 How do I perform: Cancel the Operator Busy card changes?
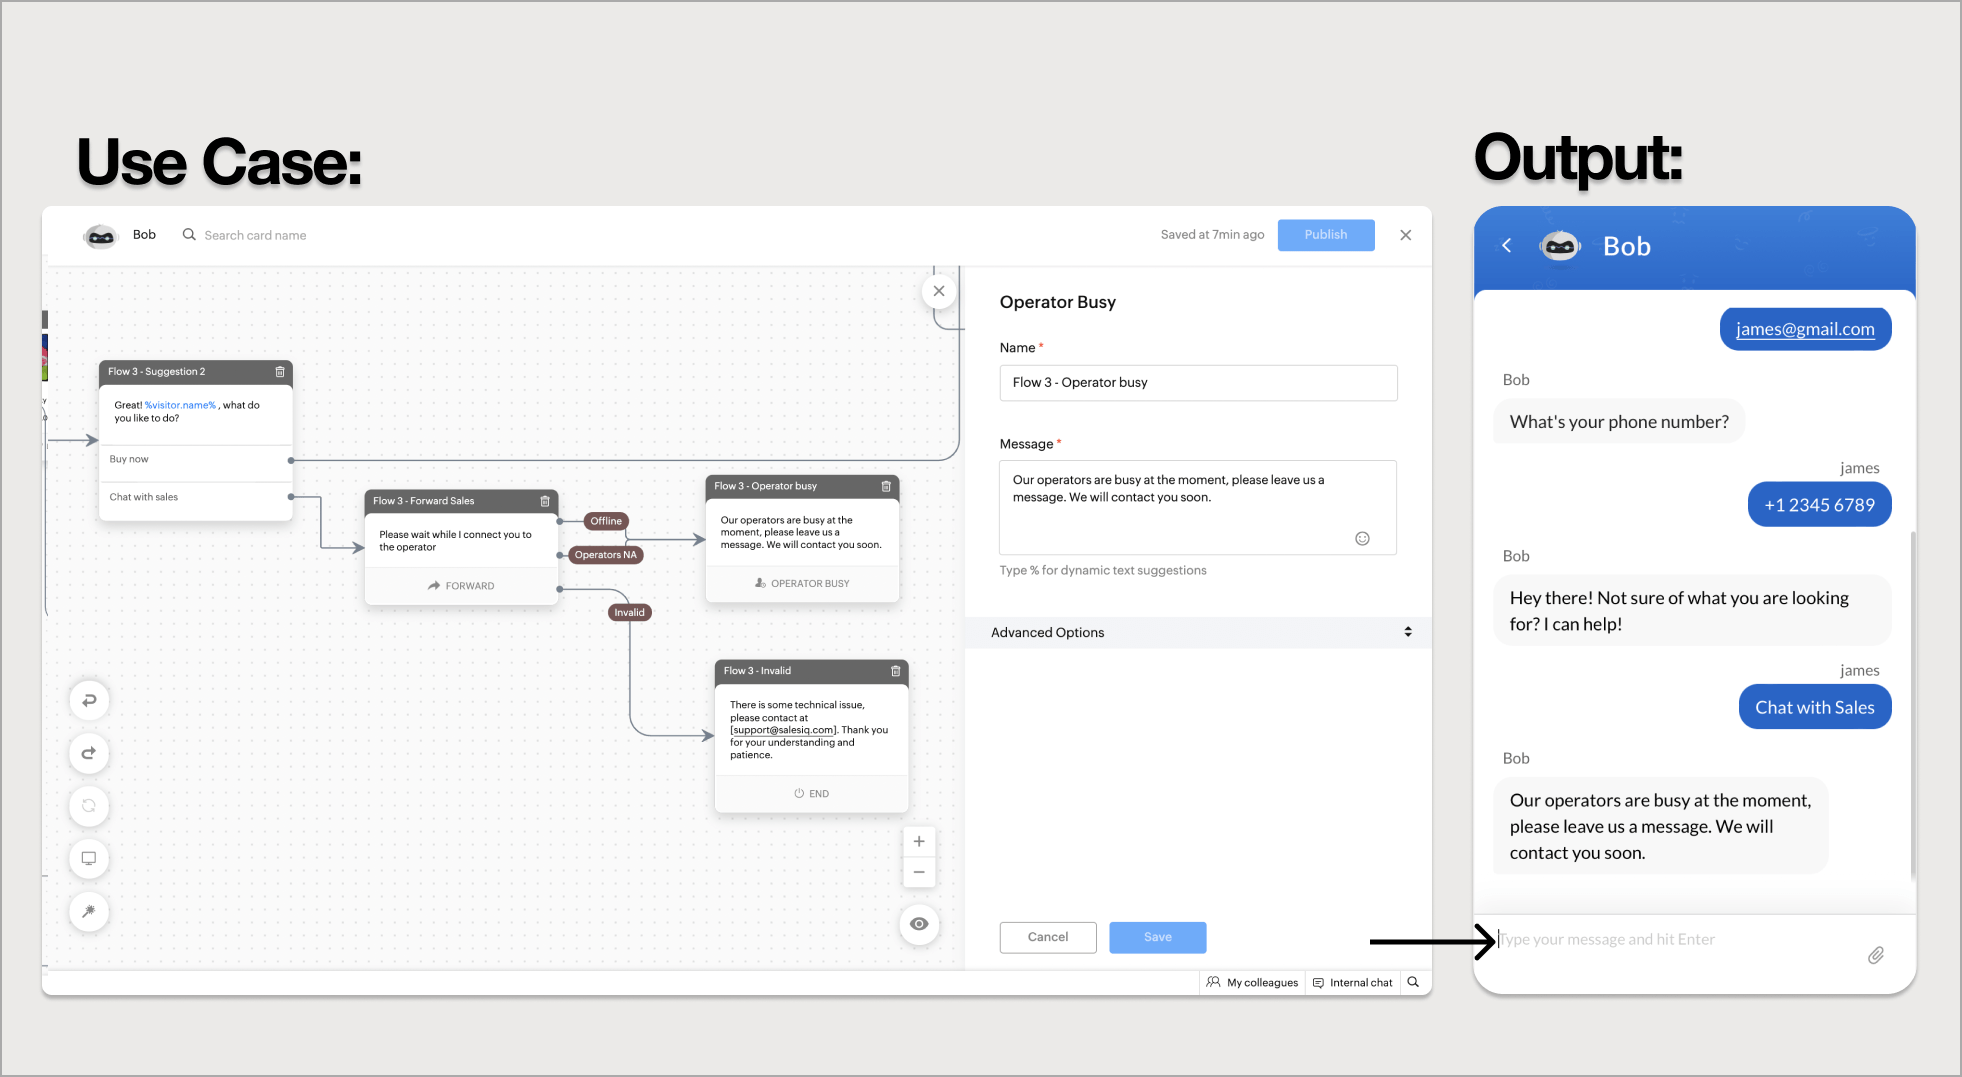click(1047, 937)
